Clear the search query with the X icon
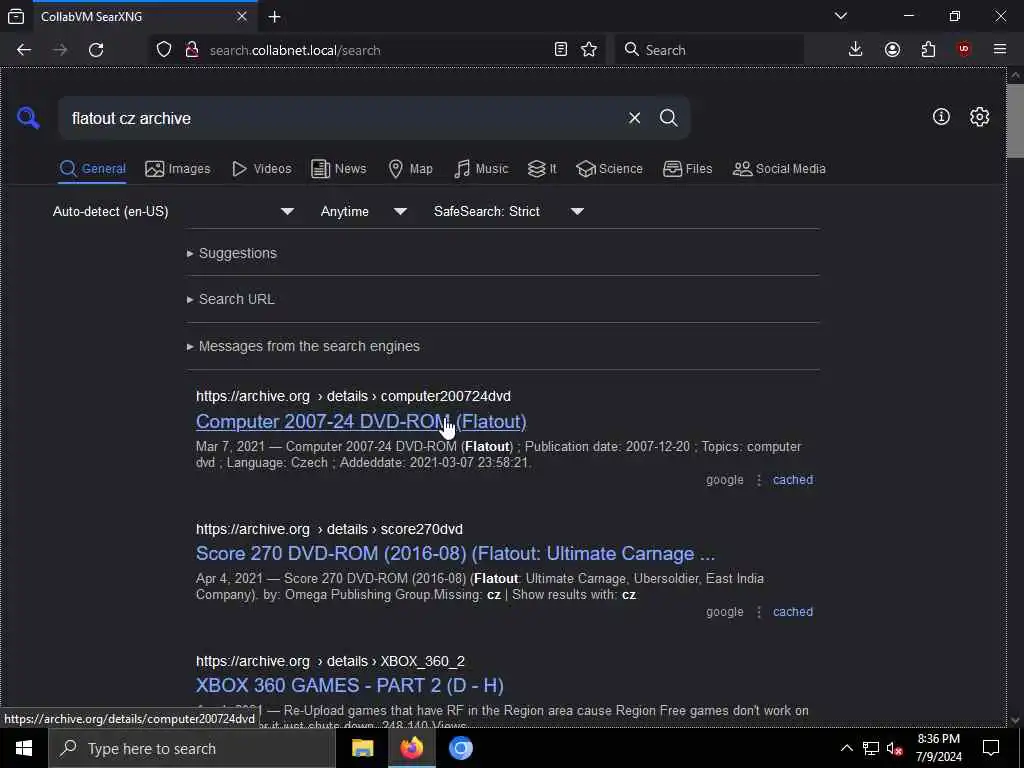Screen dimensions: 1024x768 (x=634, y=118)
